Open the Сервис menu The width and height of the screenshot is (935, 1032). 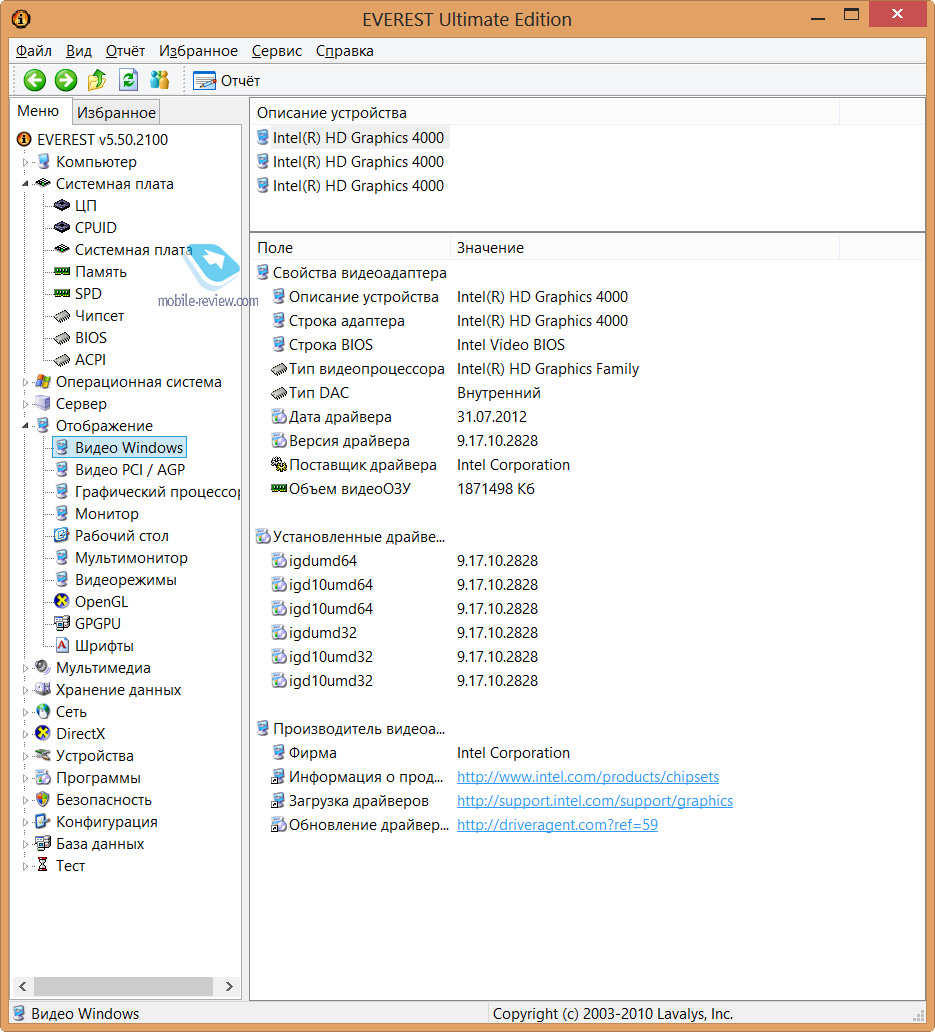tap(276, 51)
